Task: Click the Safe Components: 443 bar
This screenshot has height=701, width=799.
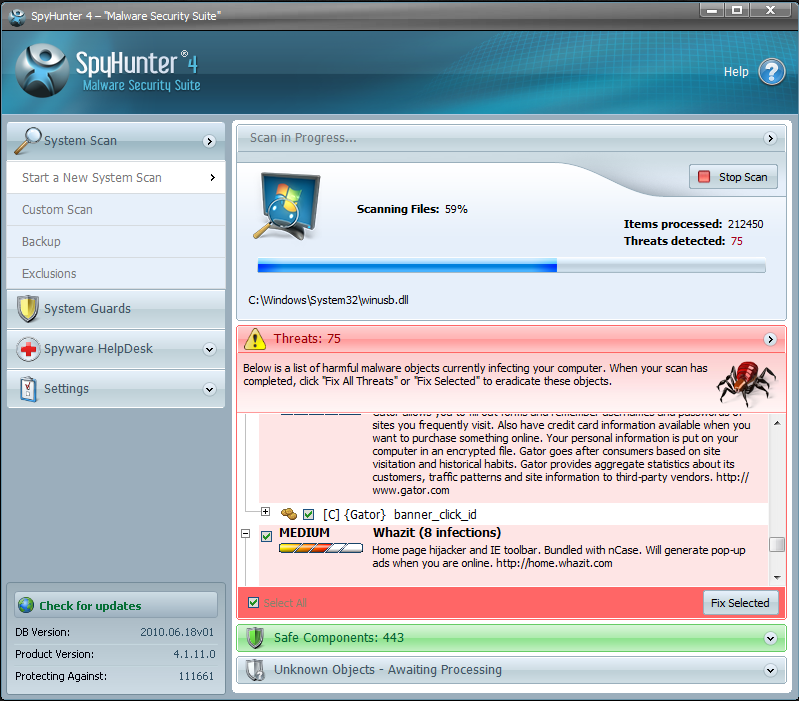Action: [x=512, y=638]
